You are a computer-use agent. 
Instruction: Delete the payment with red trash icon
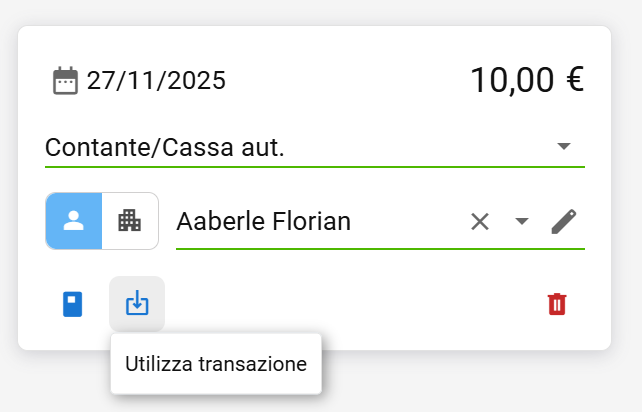point(557,304)
